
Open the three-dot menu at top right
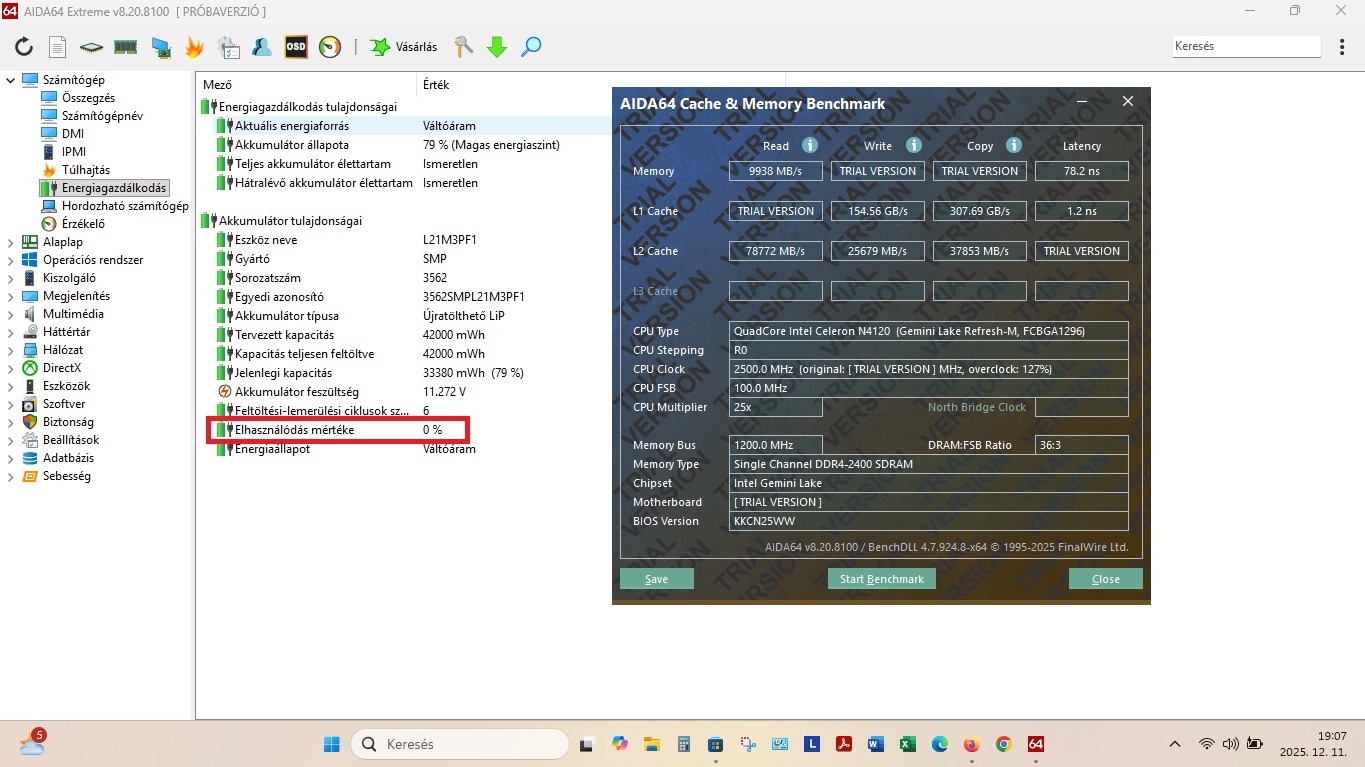tap(1343, 46)
